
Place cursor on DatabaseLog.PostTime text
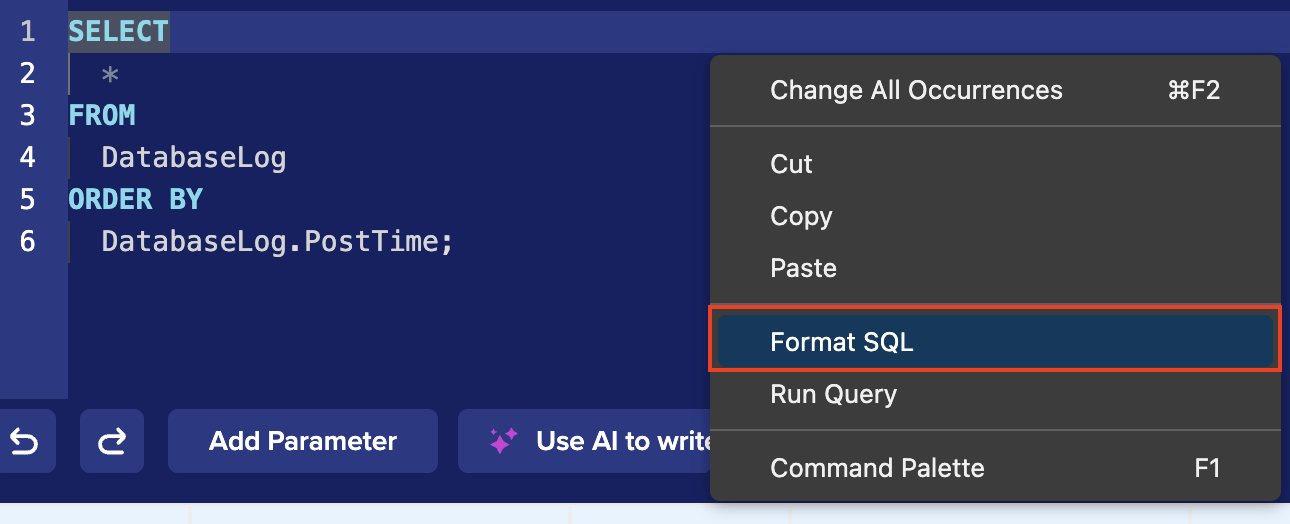pos(277,241)
